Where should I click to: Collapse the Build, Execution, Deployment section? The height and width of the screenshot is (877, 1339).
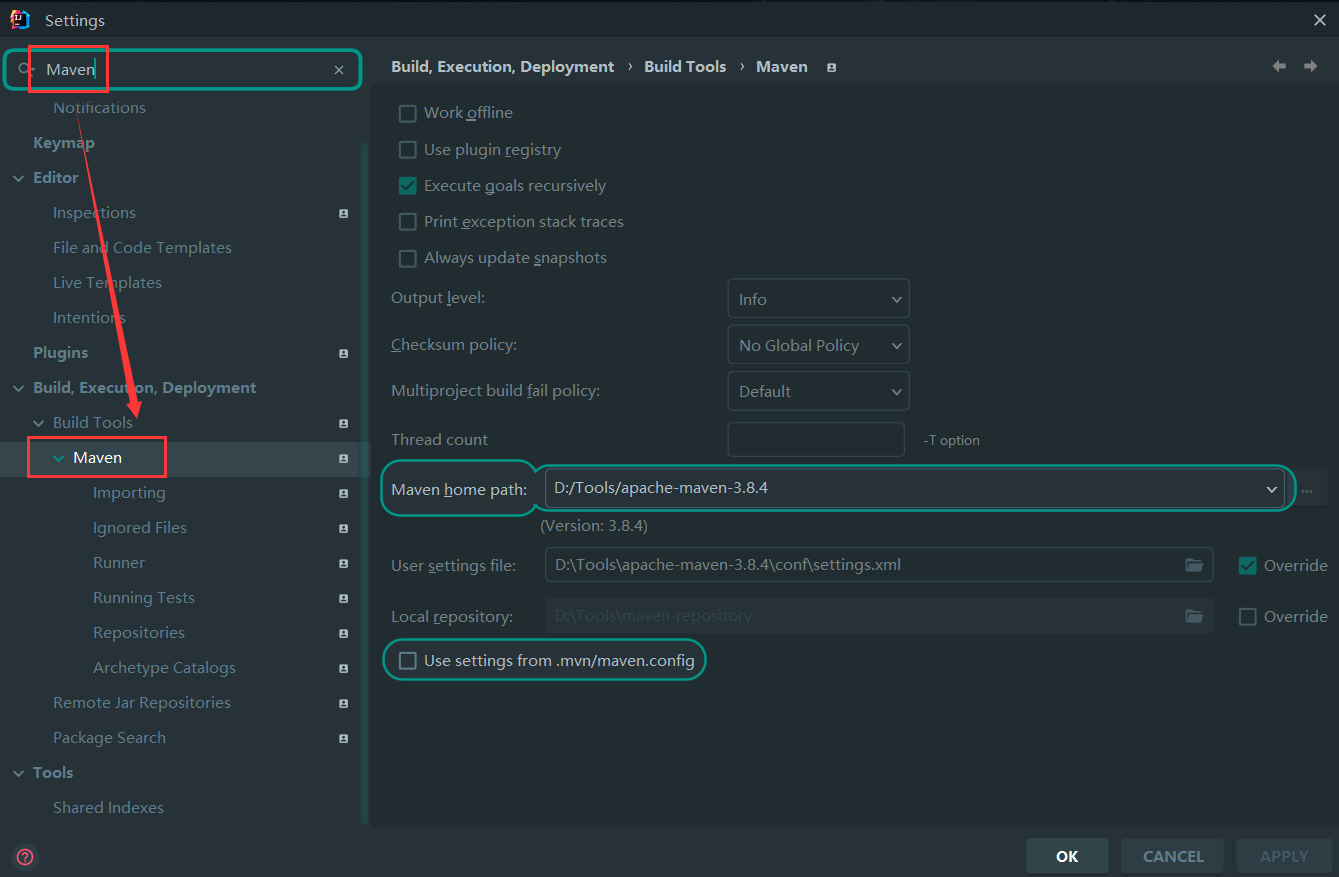[18, 388]
